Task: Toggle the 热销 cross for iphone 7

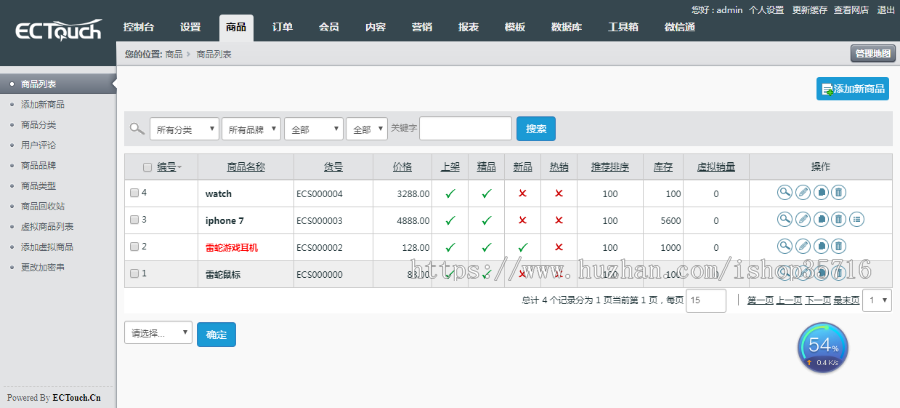Action: (558, 220)
